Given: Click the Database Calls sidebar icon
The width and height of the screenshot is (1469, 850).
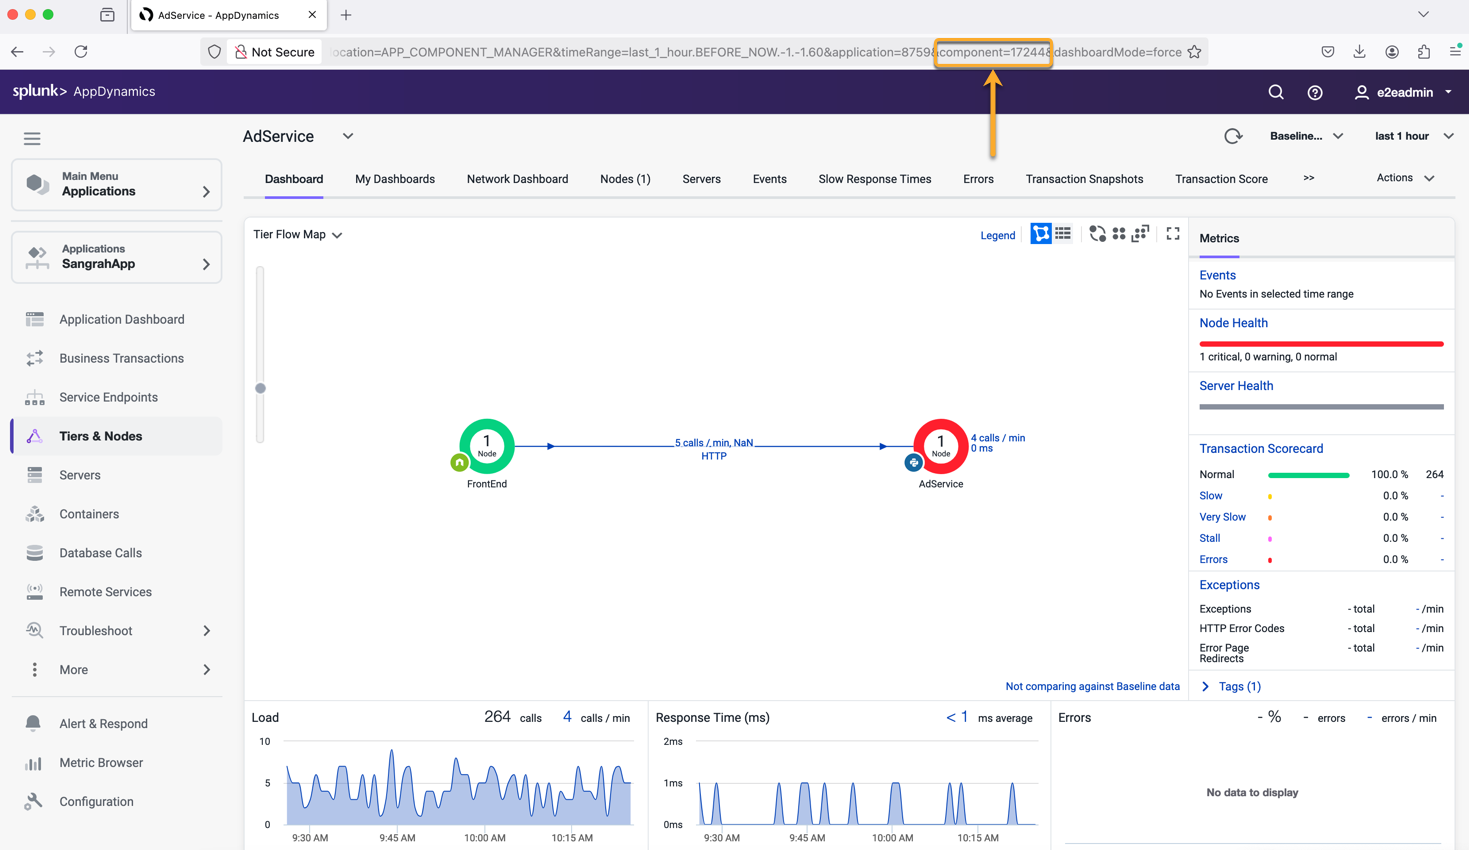Looking at the screenshot, I should 35,553.
